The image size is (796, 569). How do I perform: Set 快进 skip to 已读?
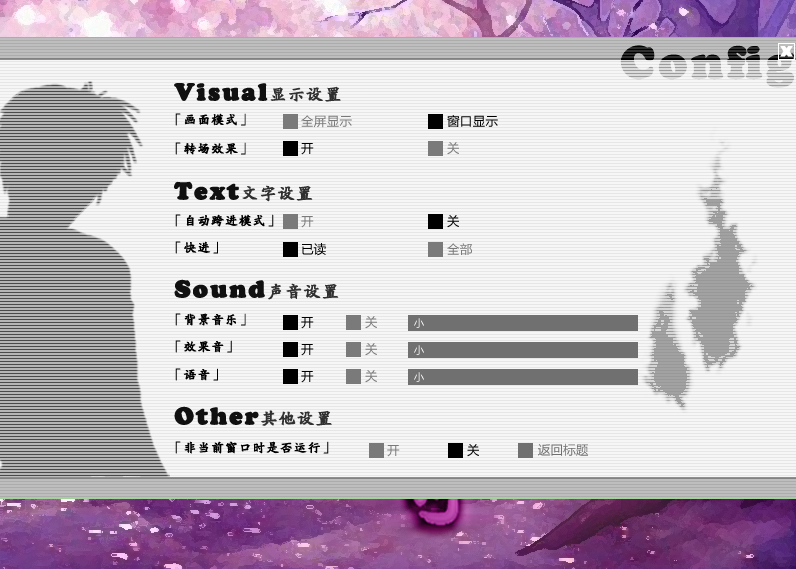[x=305, y=249]
